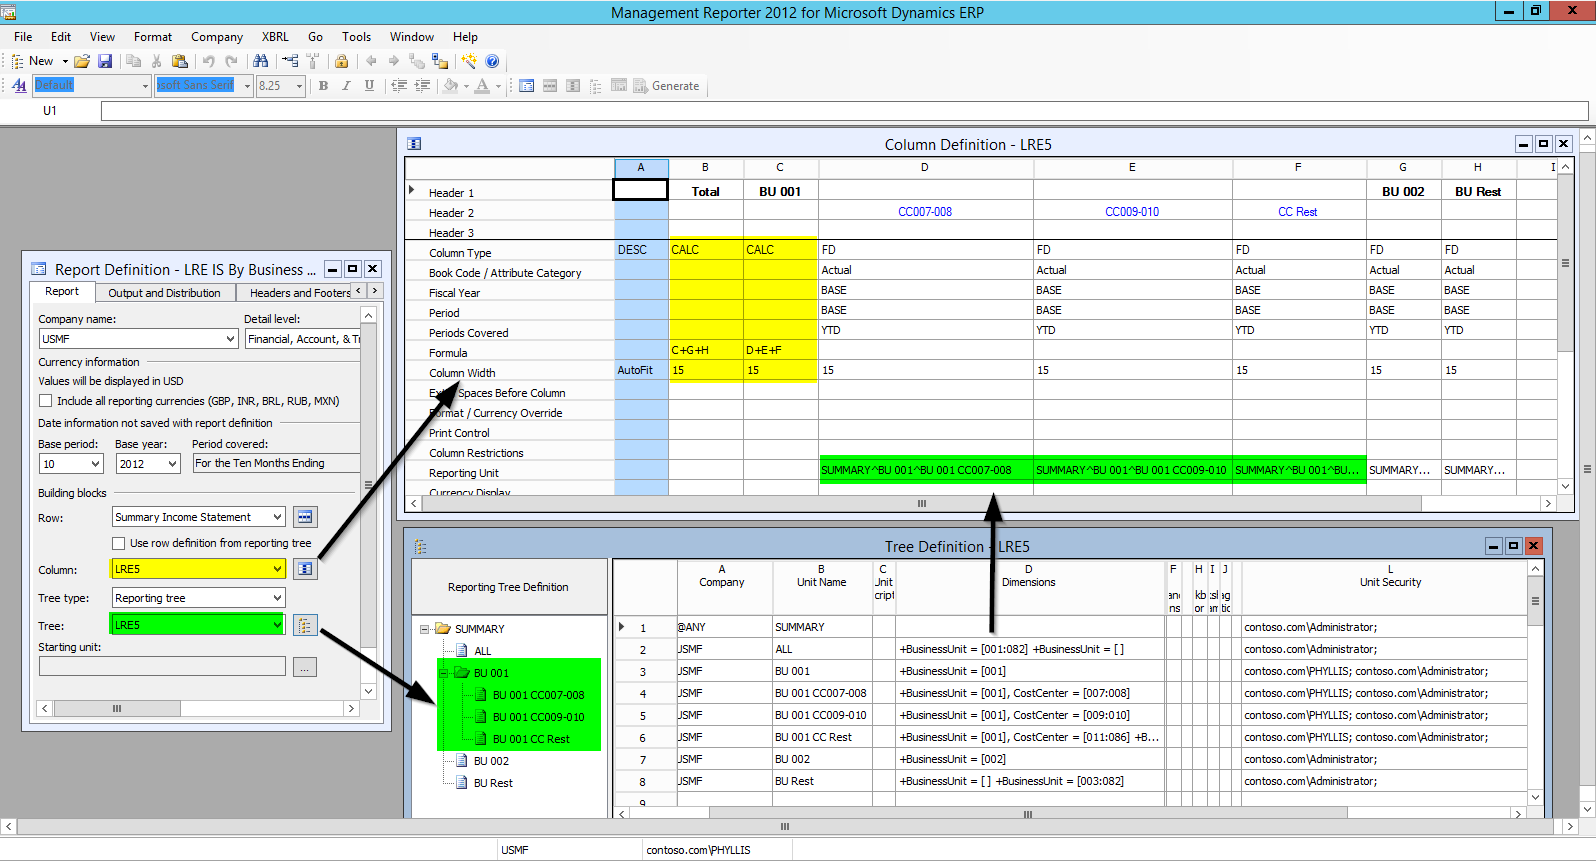
Task: Expand the Base period dropdown
Action: point(96,464)
